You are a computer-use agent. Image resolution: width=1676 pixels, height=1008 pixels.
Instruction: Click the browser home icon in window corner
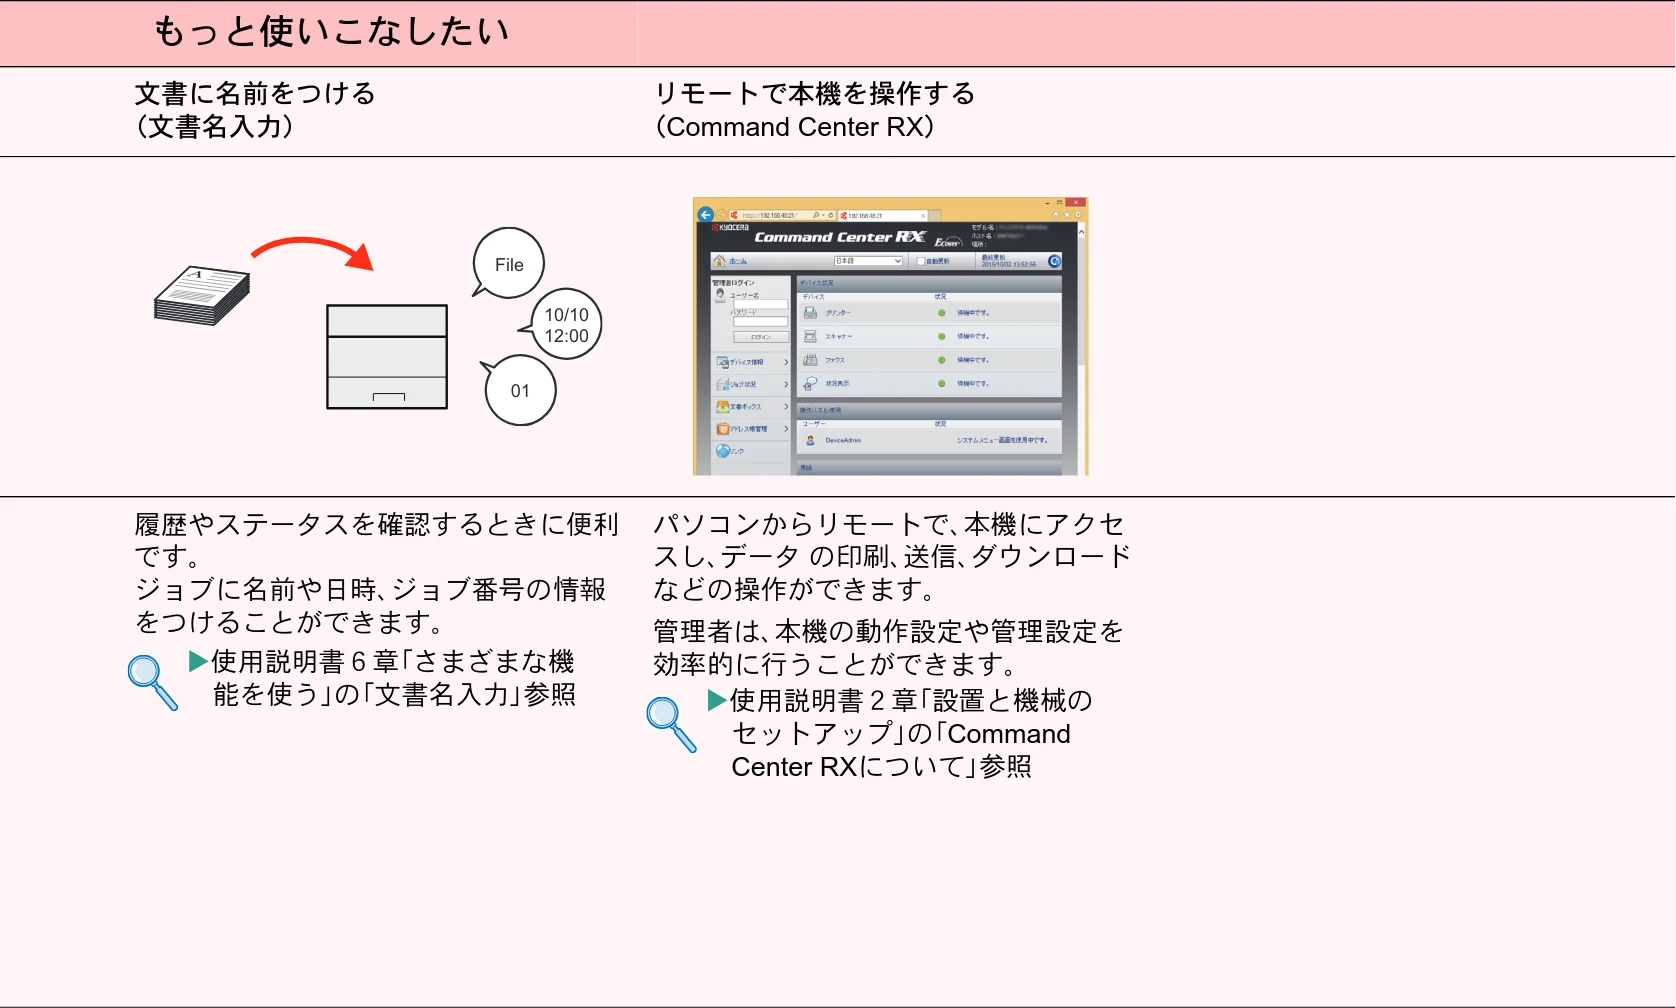1055,215
